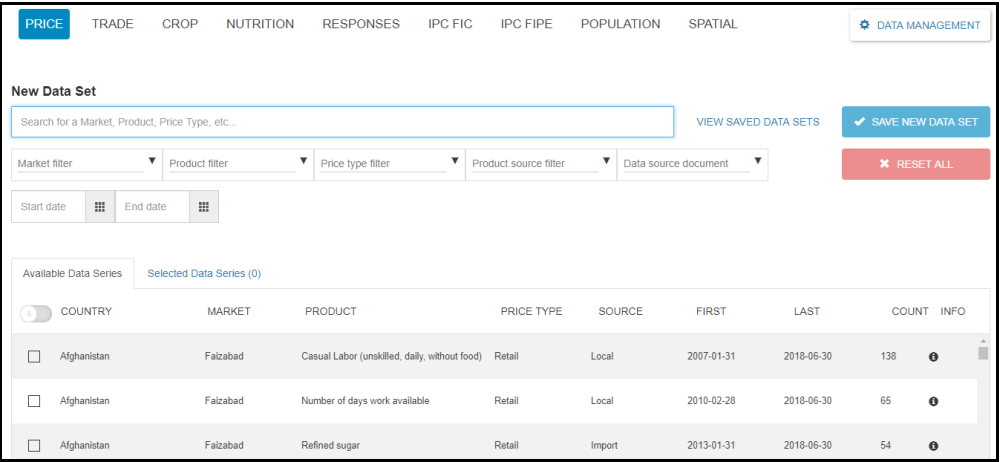This screenshot has height=462, width=1000.
Task: Click the data set search input field
Action: pyautogui.click(x=342, y=122)
